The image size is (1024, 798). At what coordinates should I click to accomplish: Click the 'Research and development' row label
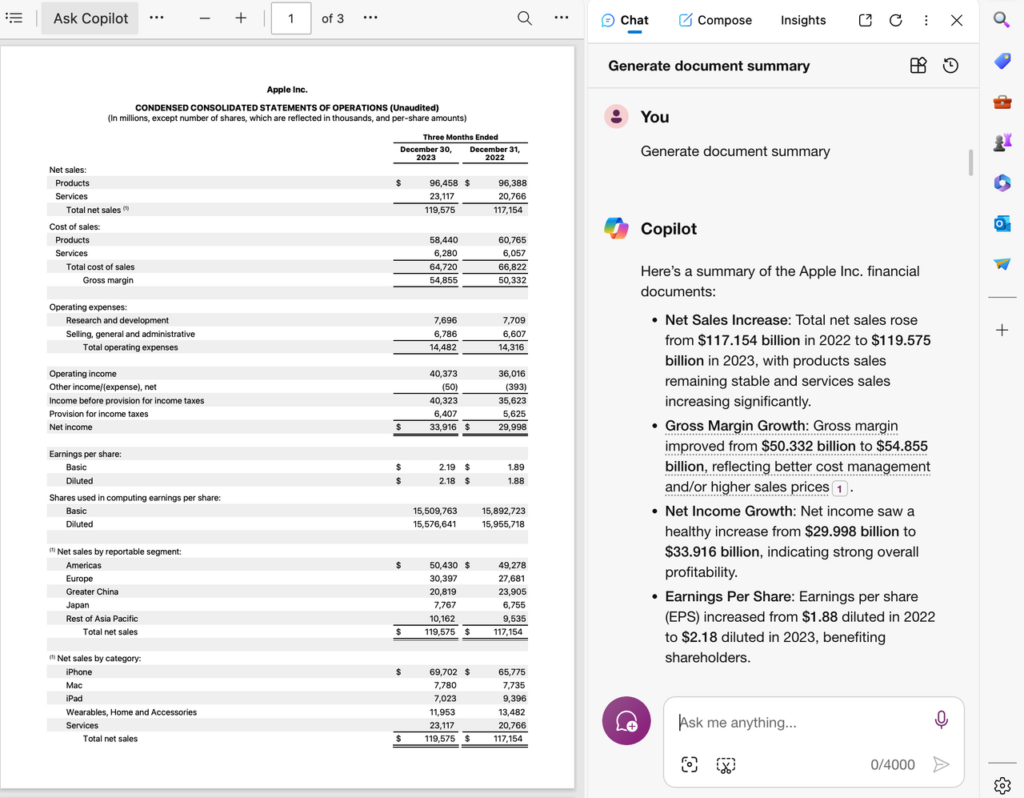click(117, 321)
